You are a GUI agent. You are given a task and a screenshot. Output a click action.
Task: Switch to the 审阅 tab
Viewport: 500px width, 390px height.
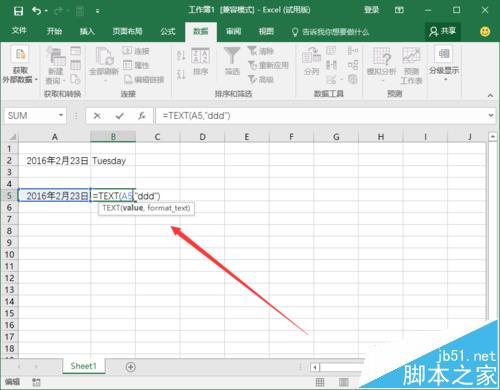point(233,31)
